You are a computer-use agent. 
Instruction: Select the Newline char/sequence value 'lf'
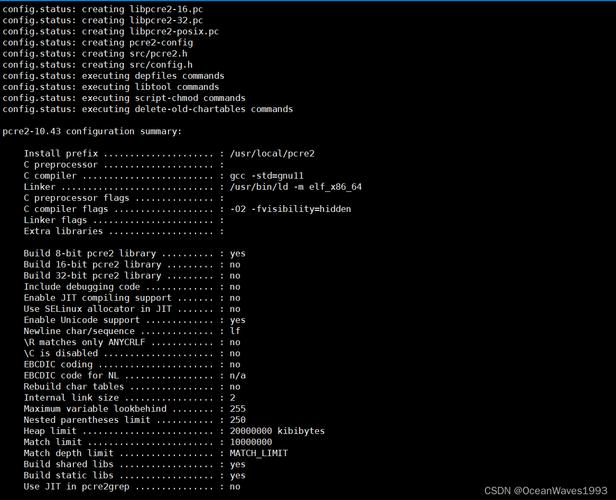pos(235,331)
